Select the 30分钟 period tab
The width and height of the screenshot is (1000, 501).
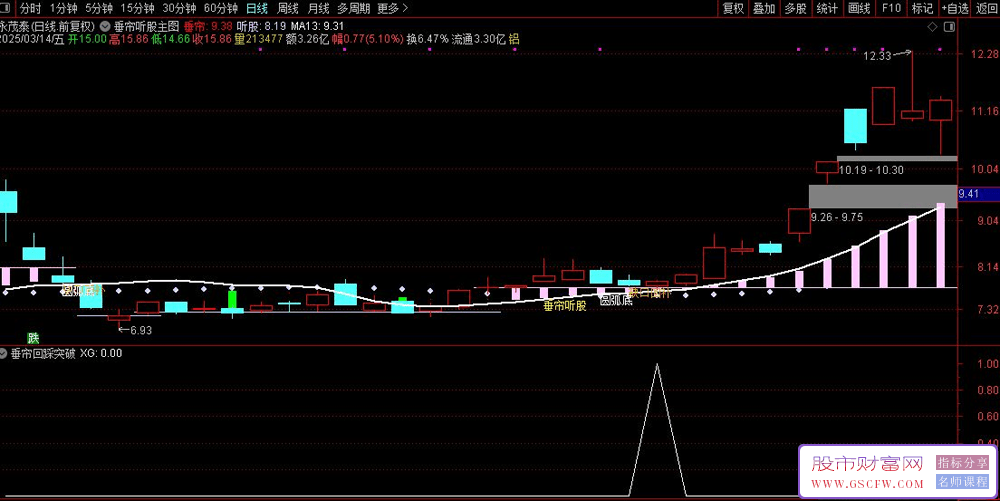coord(179,8)
